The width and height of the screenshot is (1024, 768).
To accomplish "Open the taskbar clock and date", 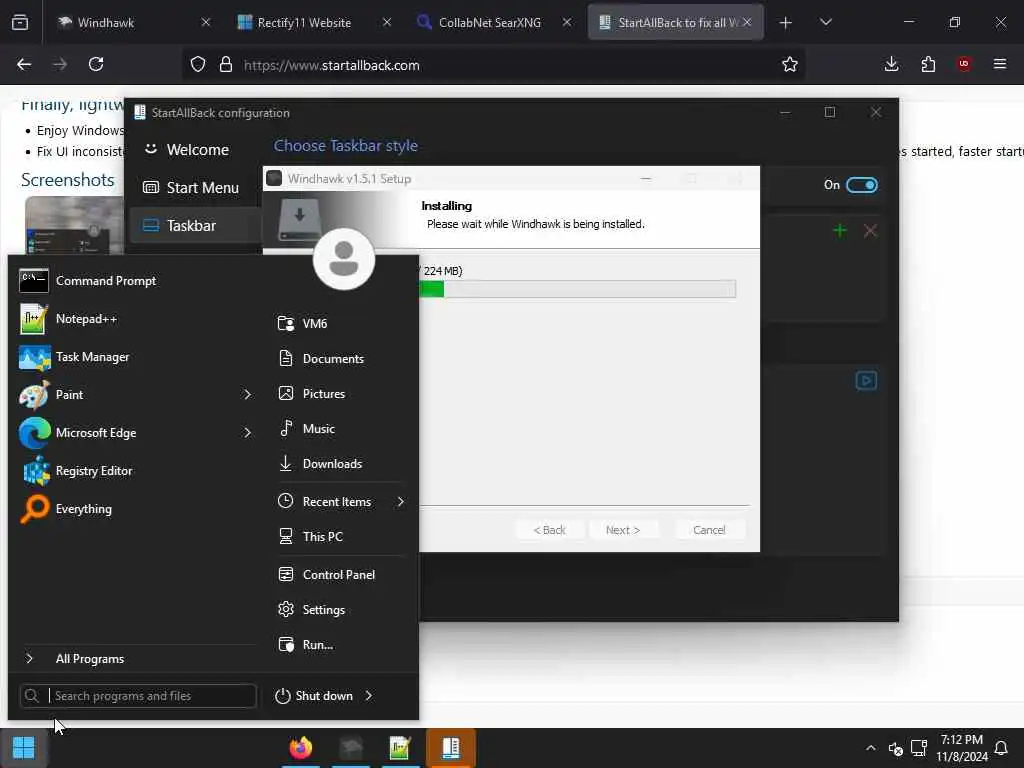I will click(x=961, y=748).
